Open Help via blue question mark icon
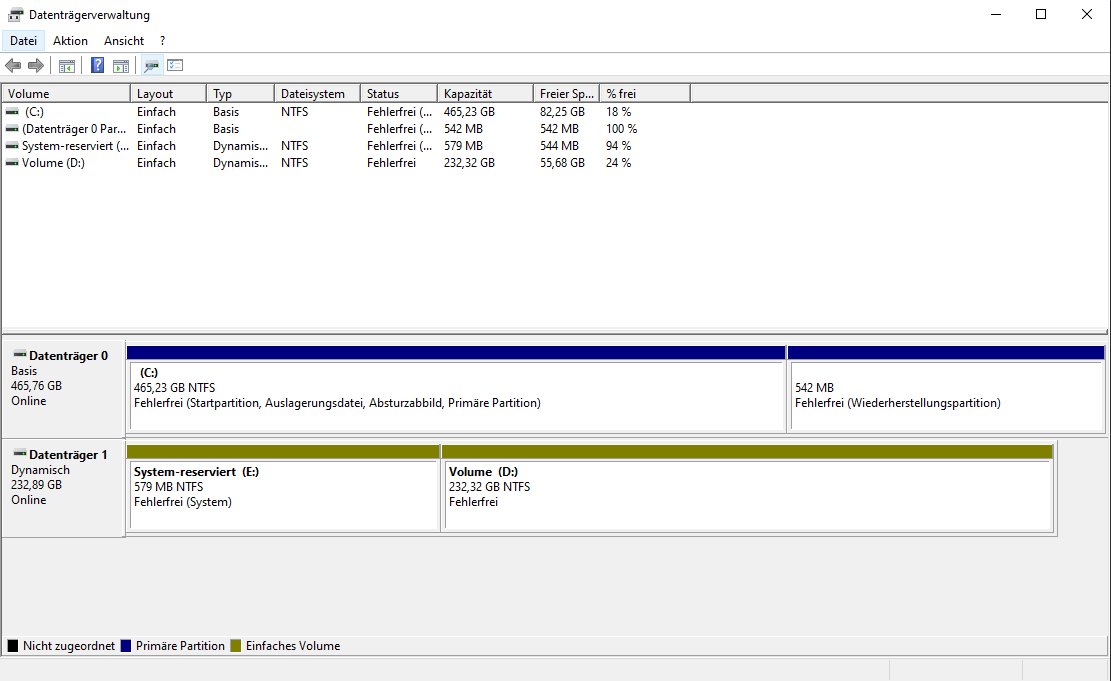Viewport: 1111px width, 681px height. point(98,66)
